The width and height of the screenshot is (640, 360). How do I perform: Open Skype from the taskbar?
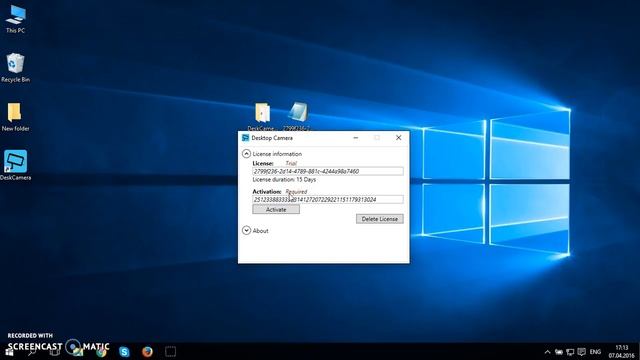[x=124, y=351]
